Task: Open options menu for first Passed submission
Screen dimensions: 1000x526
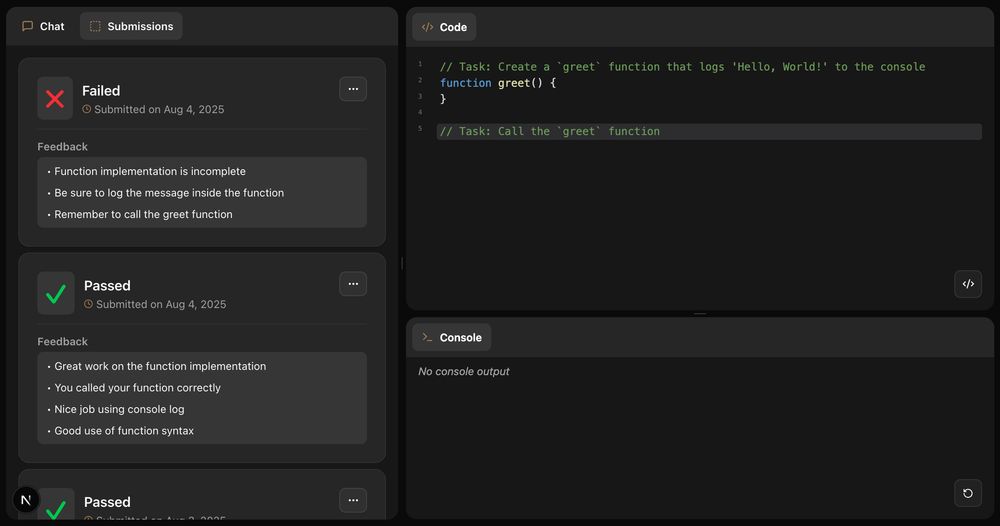Action: [x=353, y=284]
